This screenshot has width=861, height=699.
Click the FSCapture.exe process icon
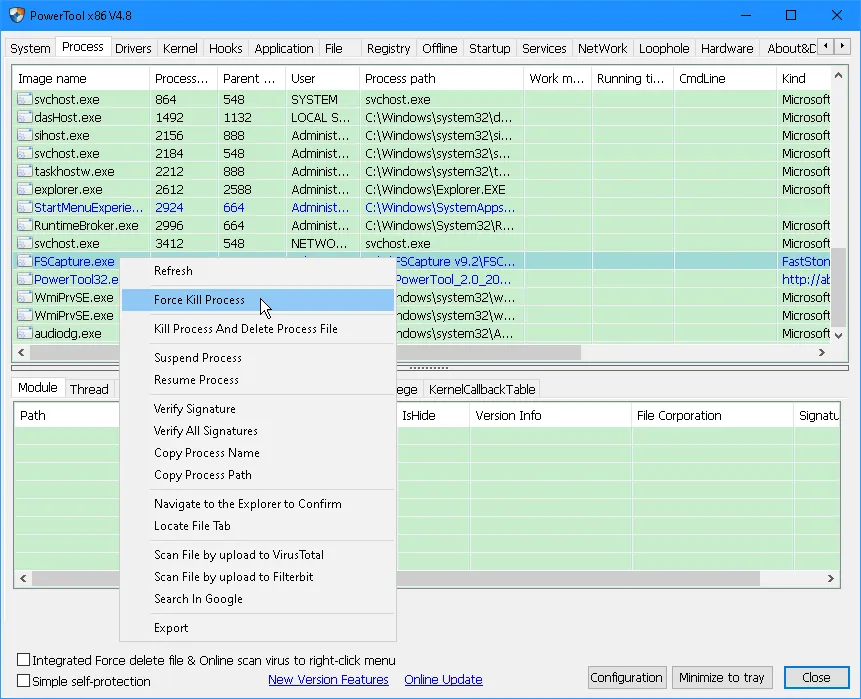coord(22,261)
